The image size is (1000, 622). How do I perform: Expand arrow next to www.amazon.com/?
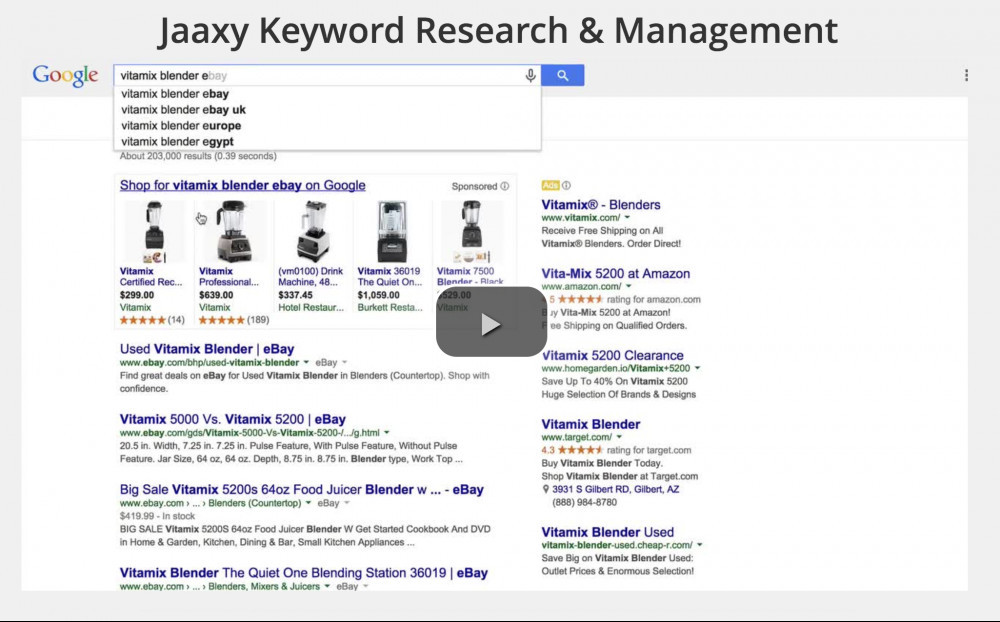tap(628, 286)
